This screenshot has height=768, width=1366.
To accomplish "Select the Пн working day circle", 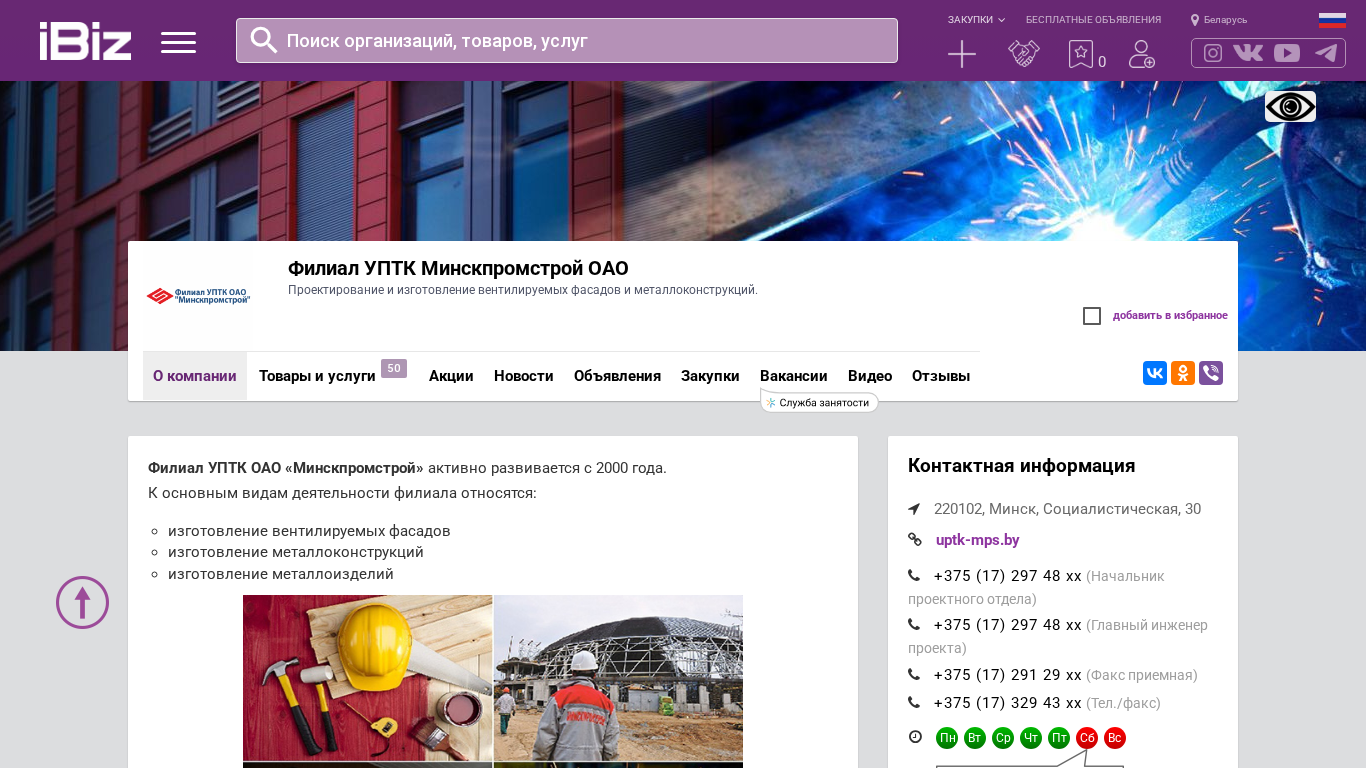I will click(947, 738).
